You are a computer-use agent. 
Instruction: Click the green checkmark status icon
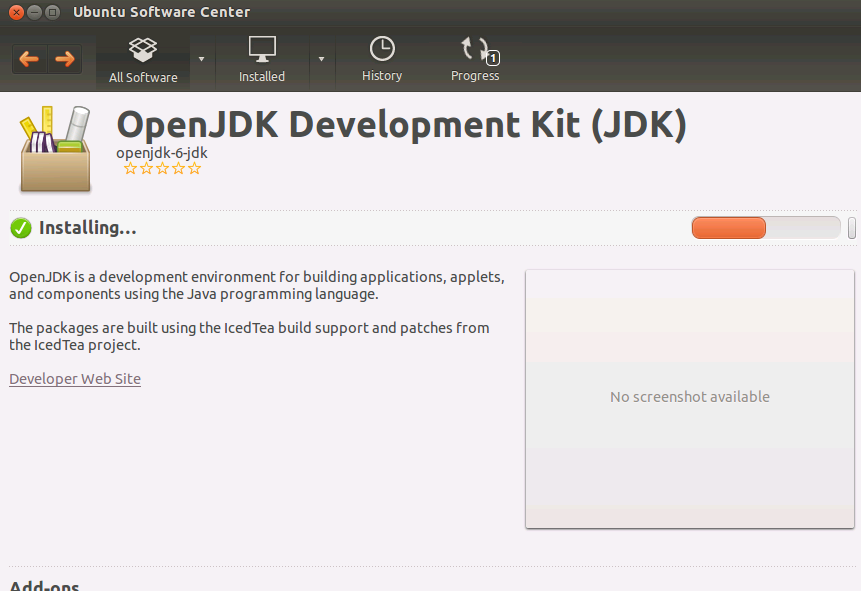coord(21,228)
